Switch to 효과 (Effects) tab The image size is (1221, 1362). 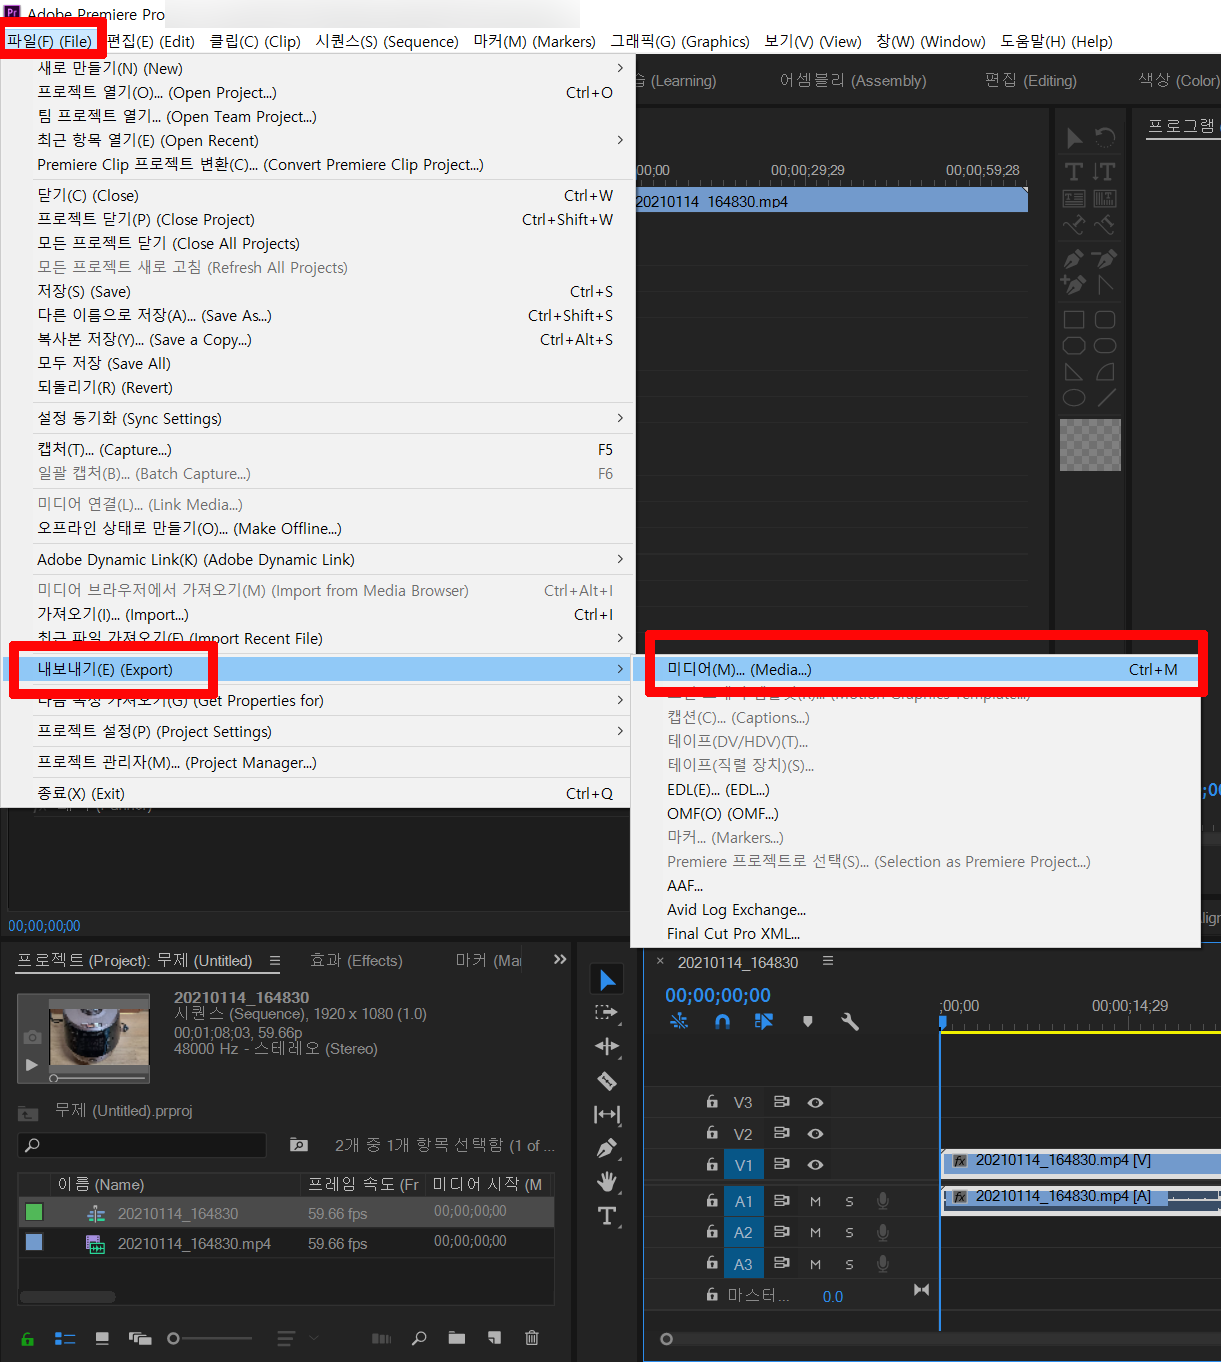pyautogui.click(x=356, y=960)
